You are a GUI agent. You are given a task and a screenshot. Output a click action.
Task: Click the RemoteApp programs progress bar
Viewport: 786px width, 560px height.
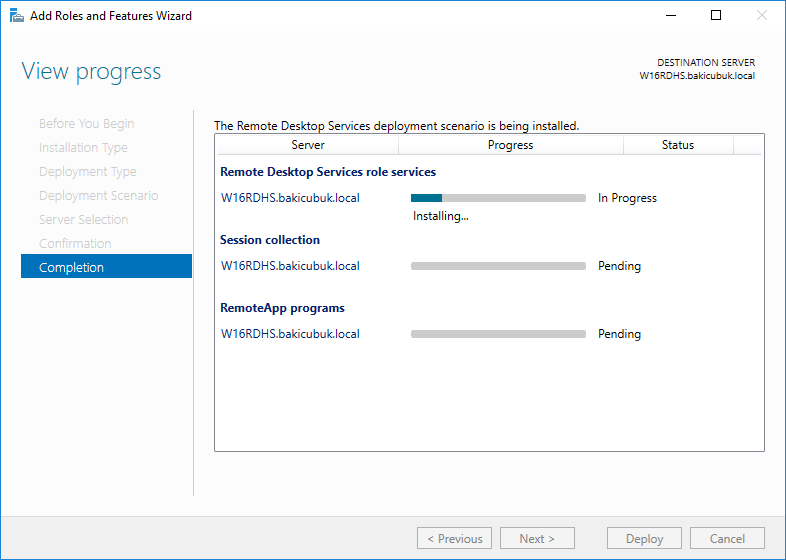[498, 334]
